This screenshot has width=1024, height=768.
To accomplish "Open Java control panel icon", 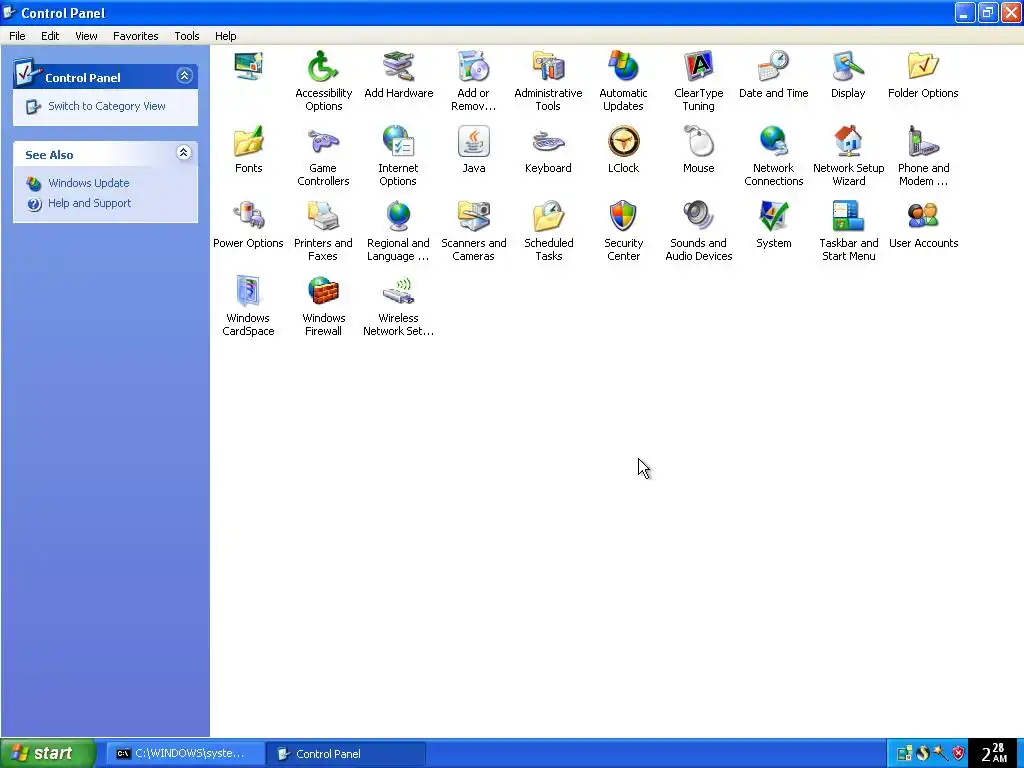I will [473, 141].
